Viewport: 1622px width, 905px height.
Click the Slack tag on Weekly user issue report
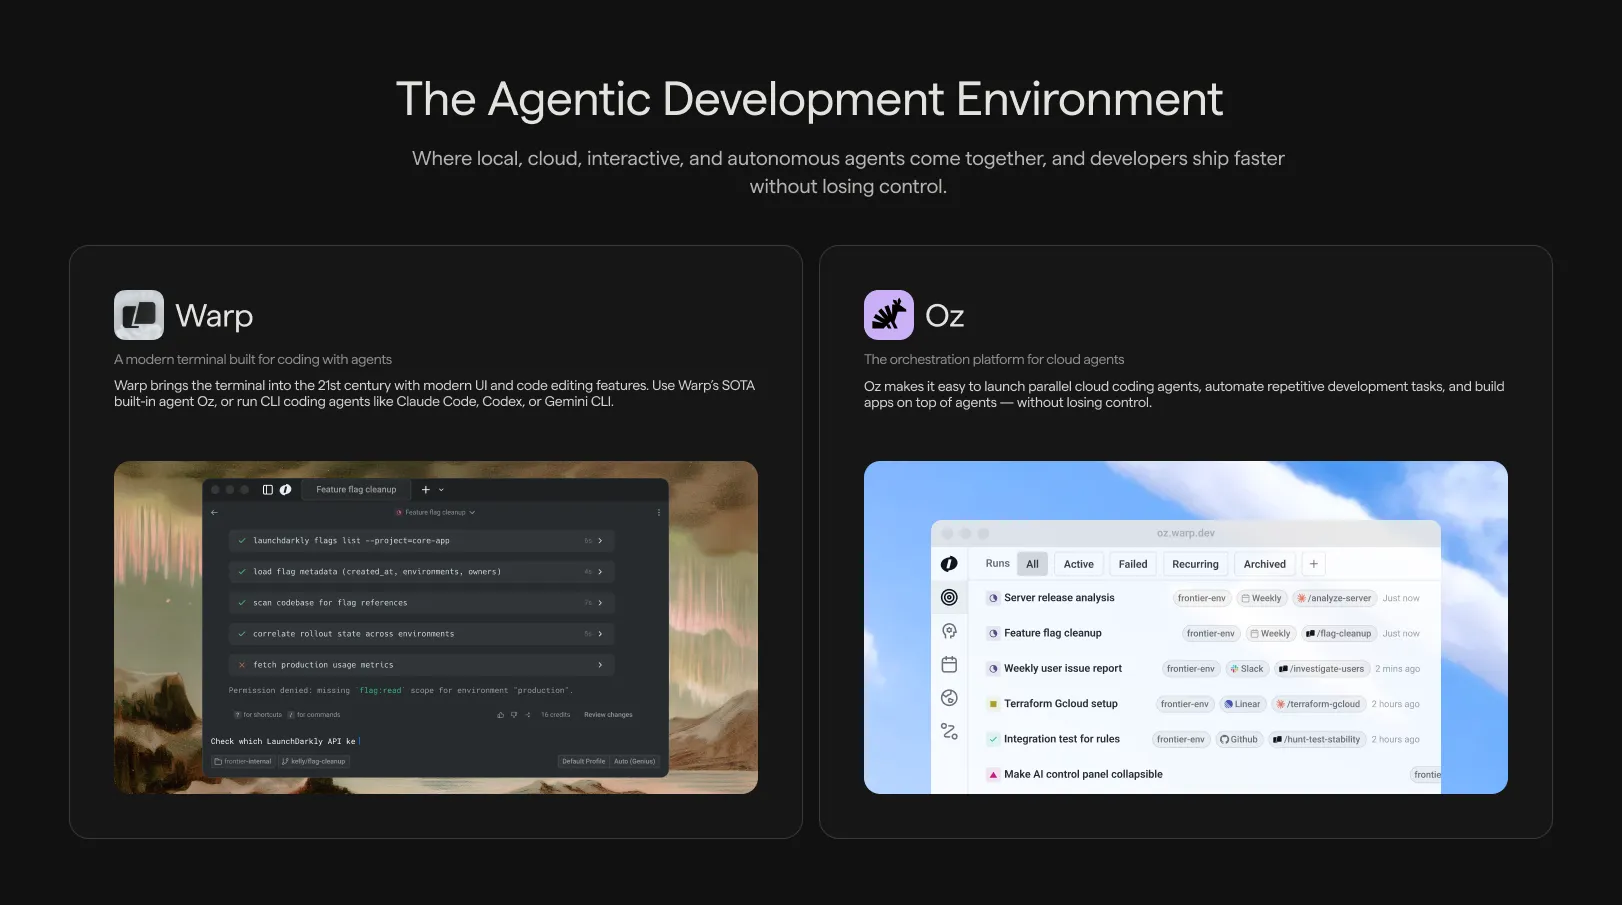[1246, 668]
